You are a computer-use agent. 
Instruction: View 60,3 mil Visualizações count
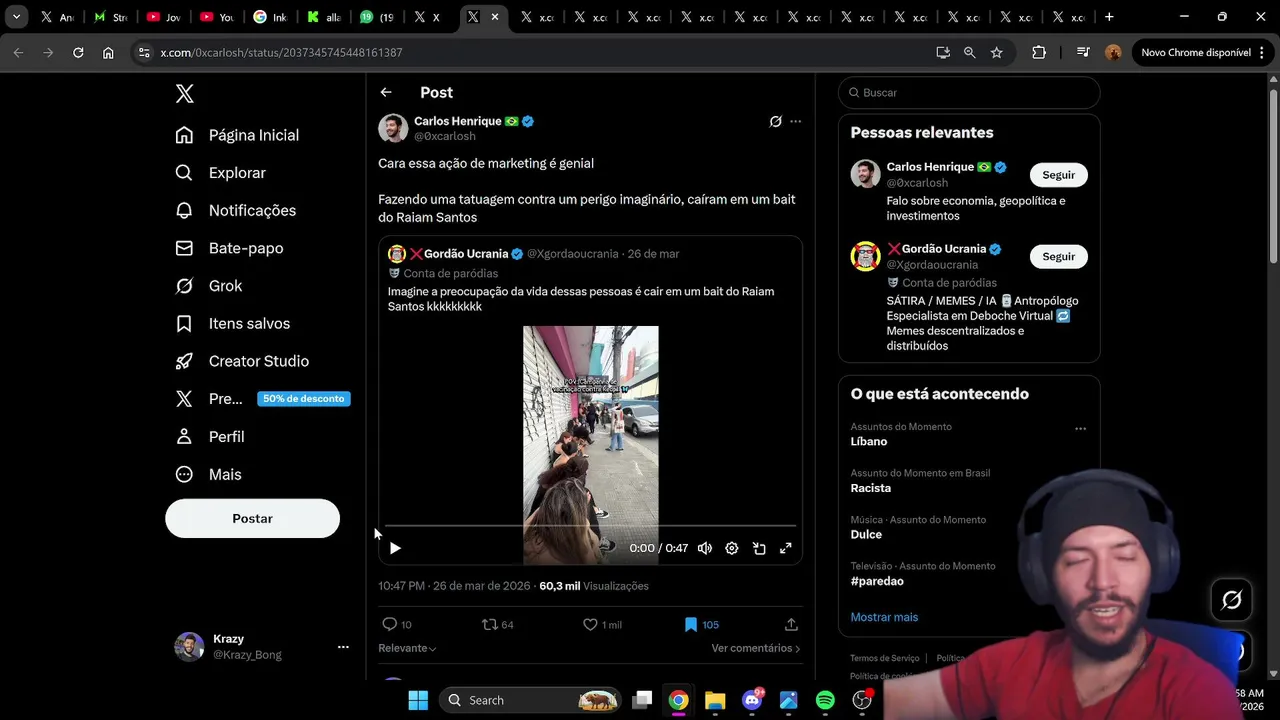pyautogui.click(x=594, y=586)
